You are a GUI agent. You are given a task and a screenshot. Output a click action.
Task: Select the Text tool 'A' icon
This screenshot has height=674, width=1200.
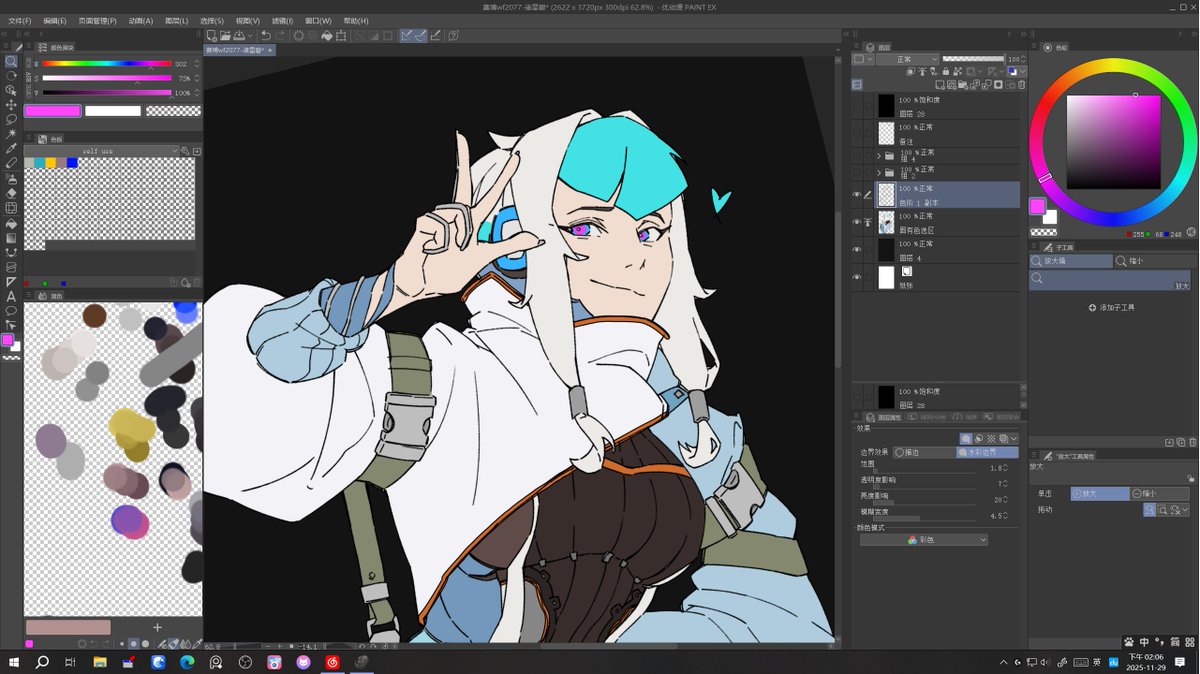[x=11, y=296]
